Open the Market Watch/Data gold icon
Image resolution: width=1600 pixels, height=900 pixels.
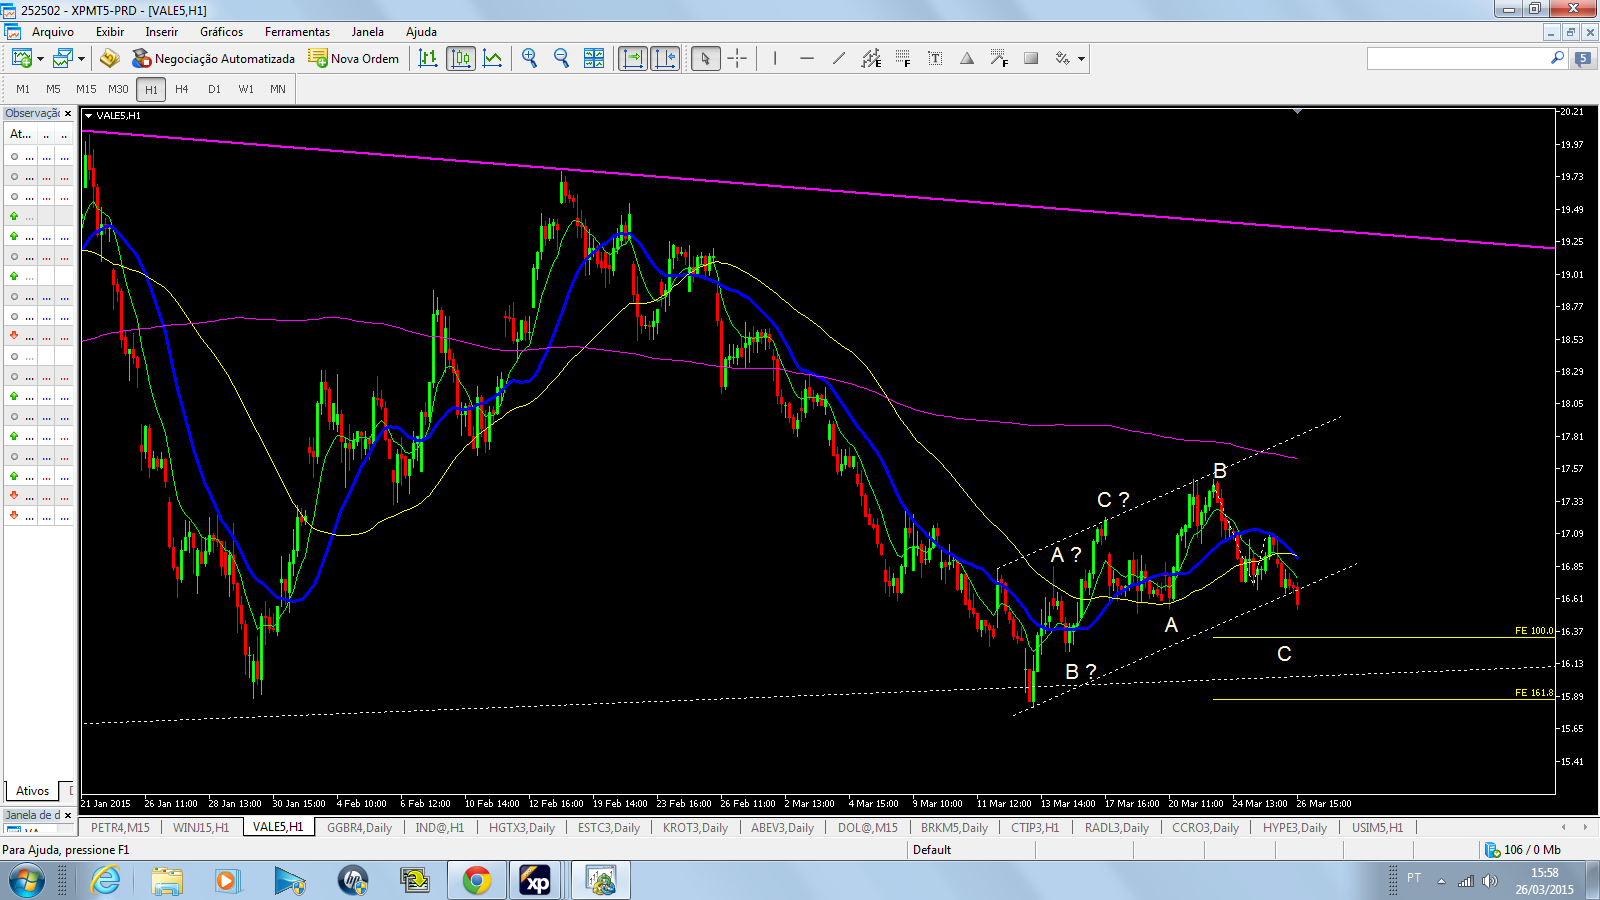(110, 58)
